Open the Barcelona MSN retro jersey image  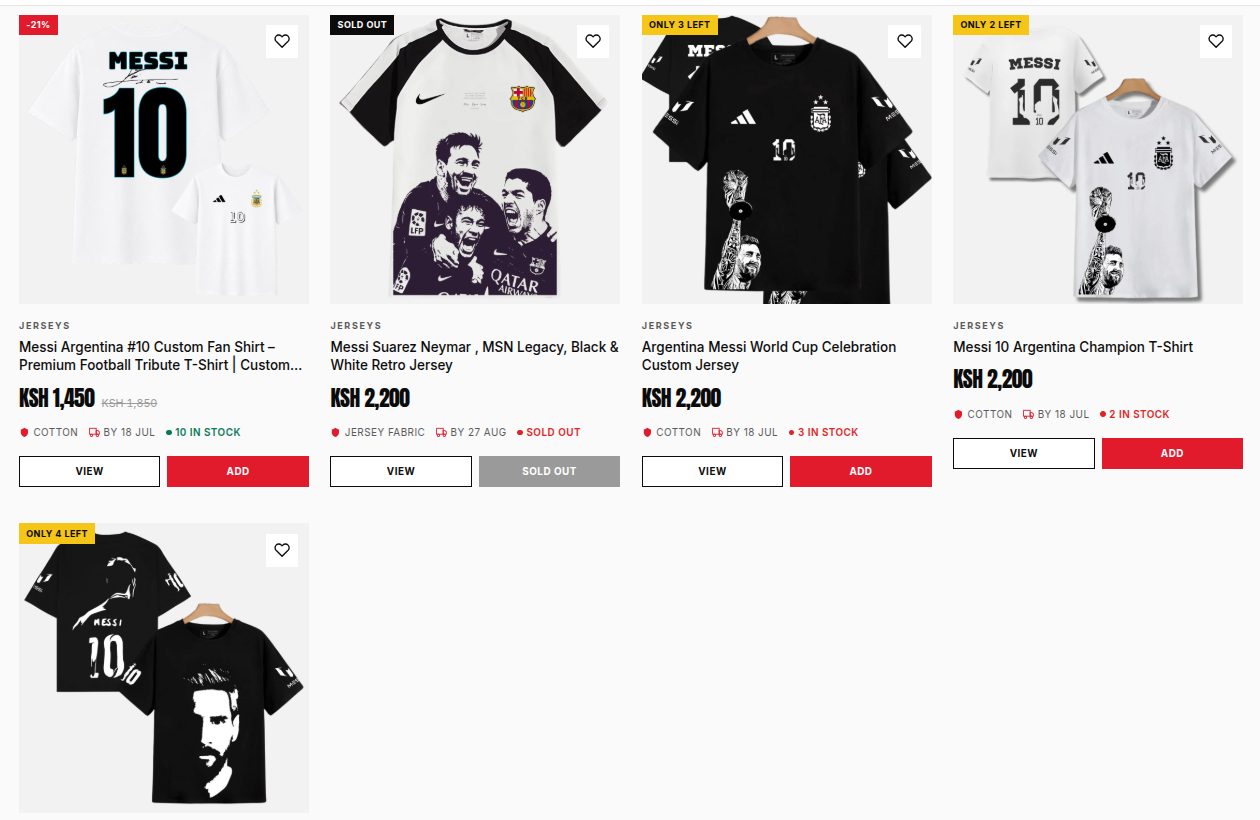[475, 159]
